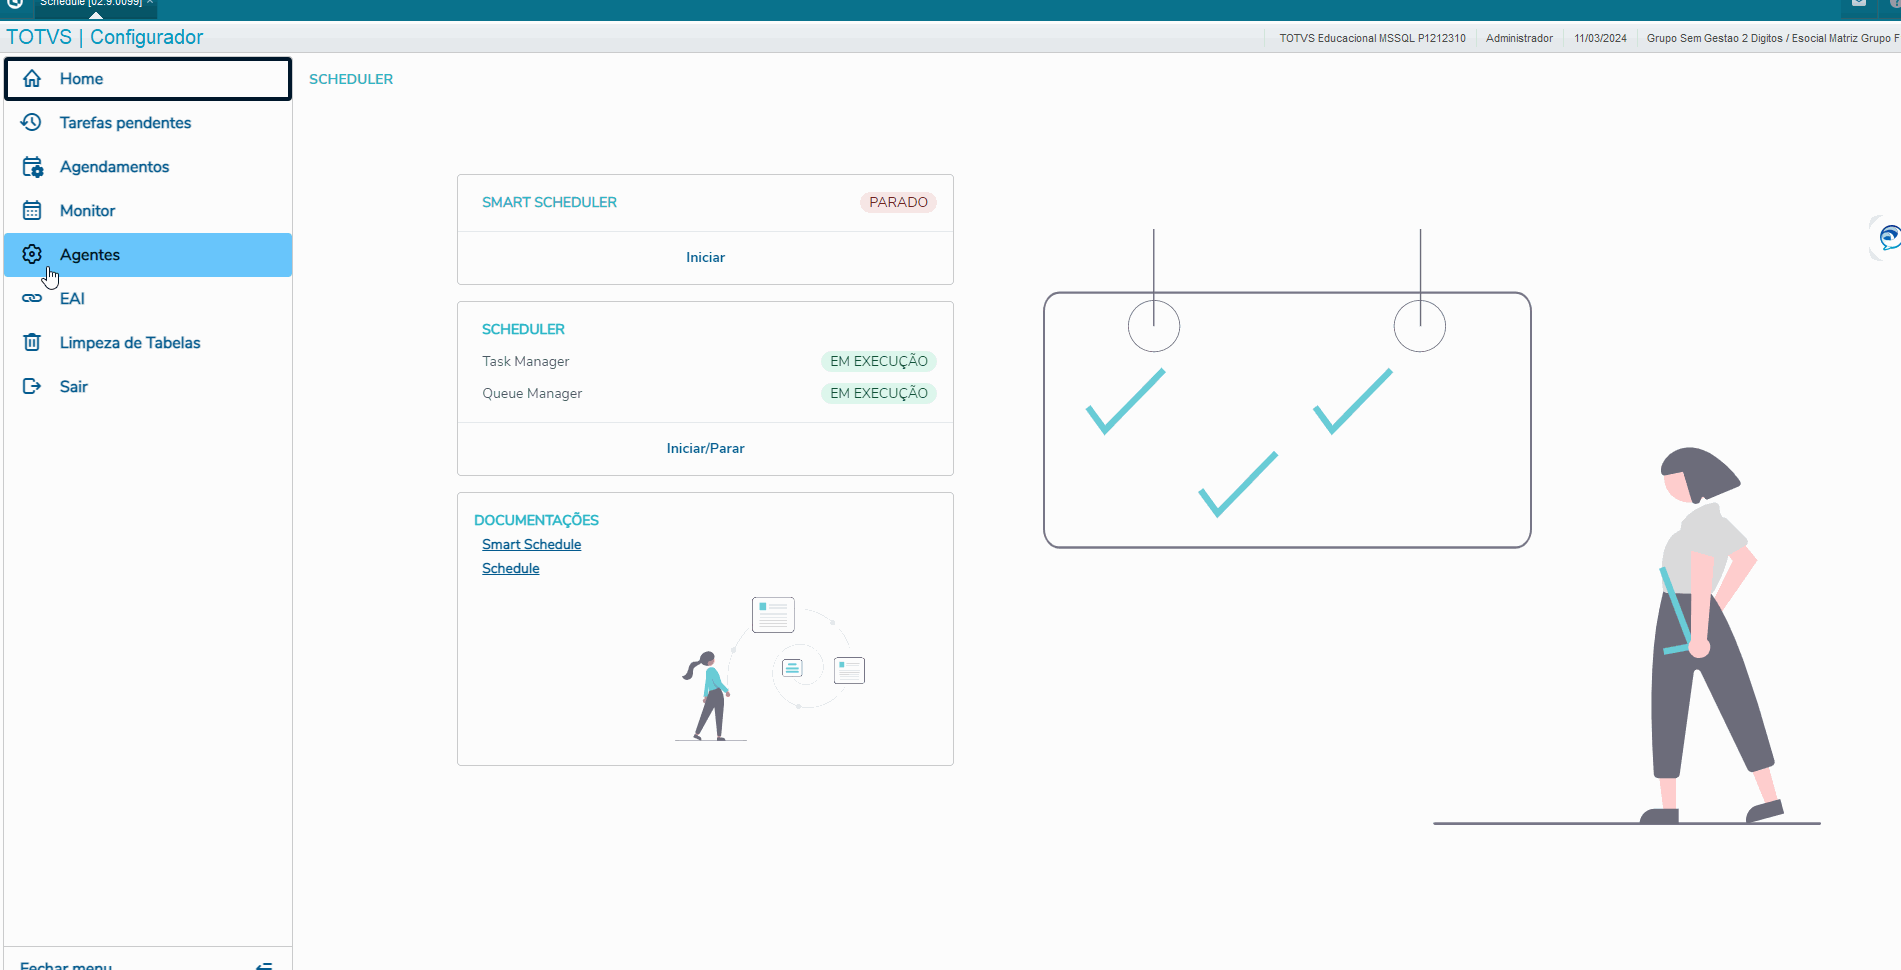Viewport: 1901px width, 970px height.
Task: Click the Queue Manager EM EXECUÇÃO badge
Action: tap(879, 393)
